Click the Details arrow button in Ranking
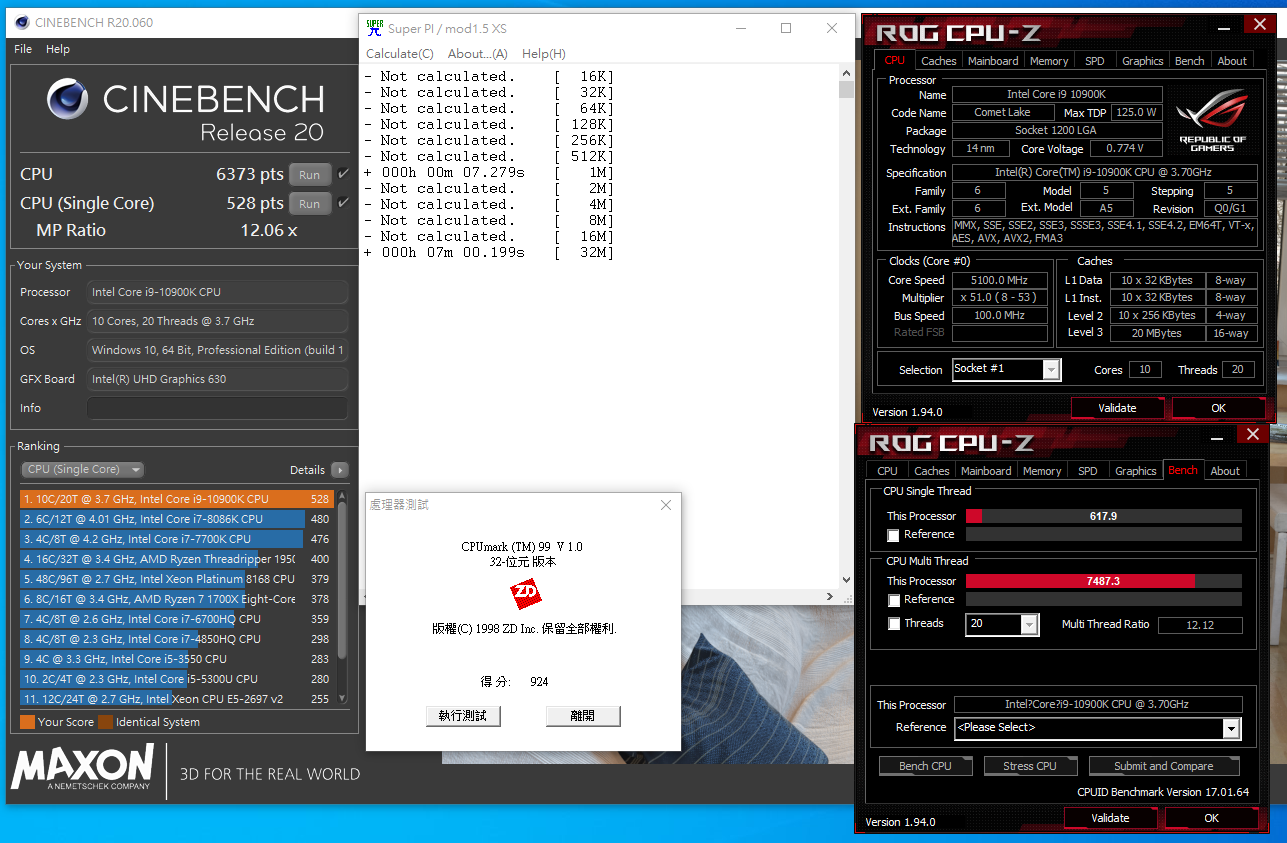Viewport: 1287px width, 843px height. pyautogui.click(x=340, y=470)
